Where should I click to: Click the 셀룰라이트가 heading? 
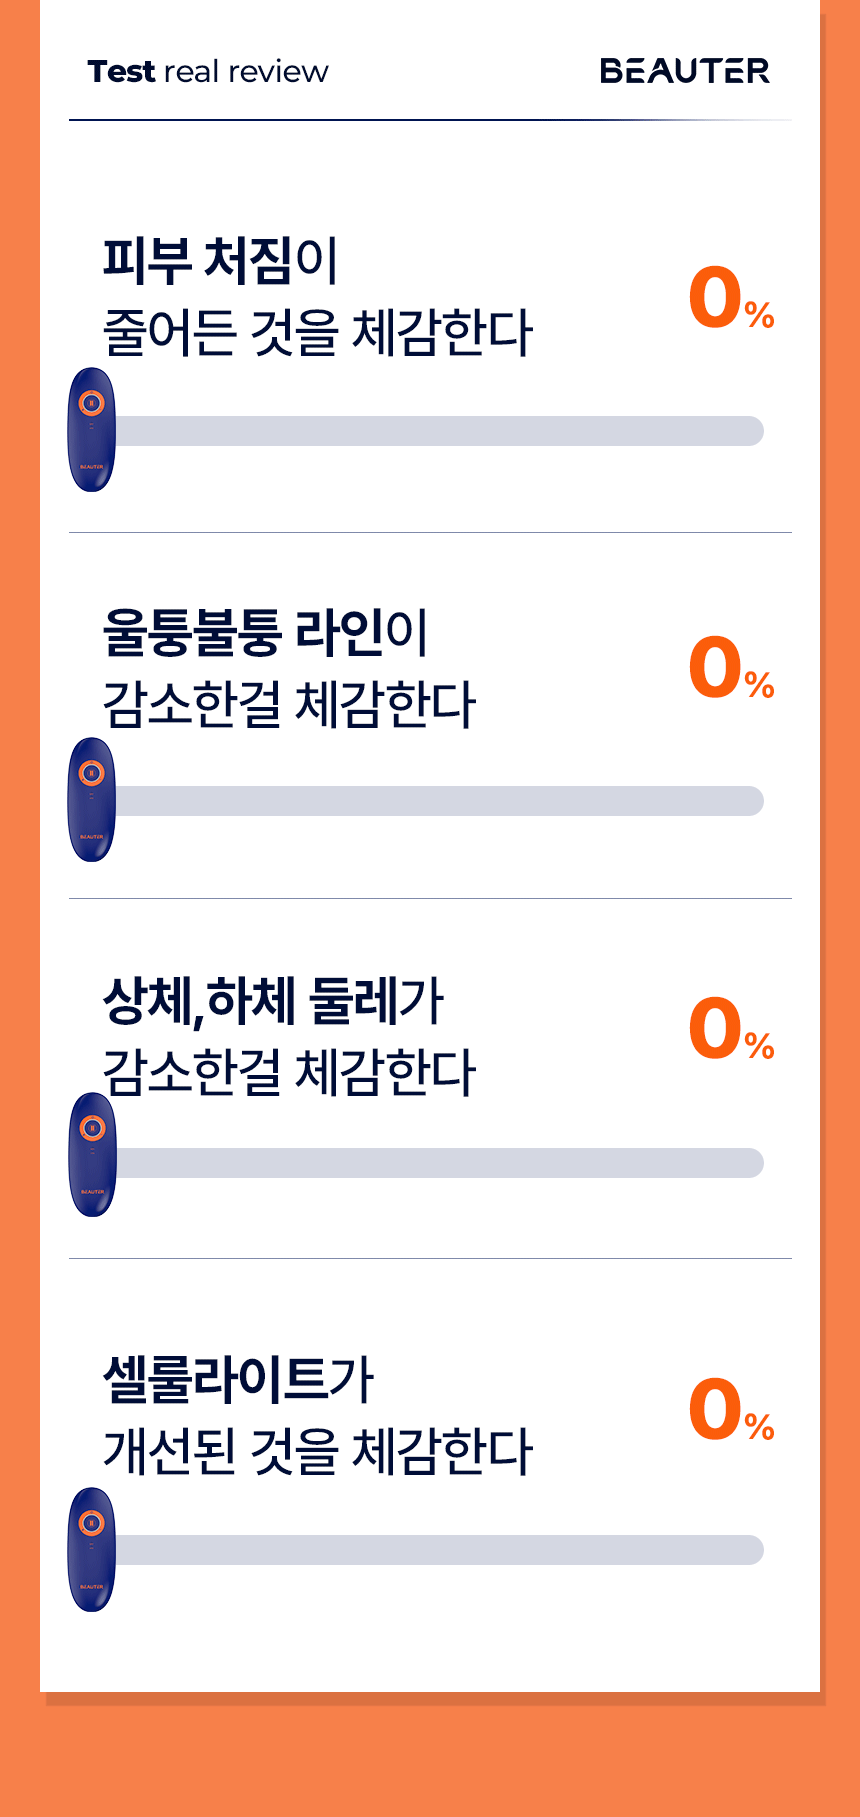click(x=238, y=1380)
